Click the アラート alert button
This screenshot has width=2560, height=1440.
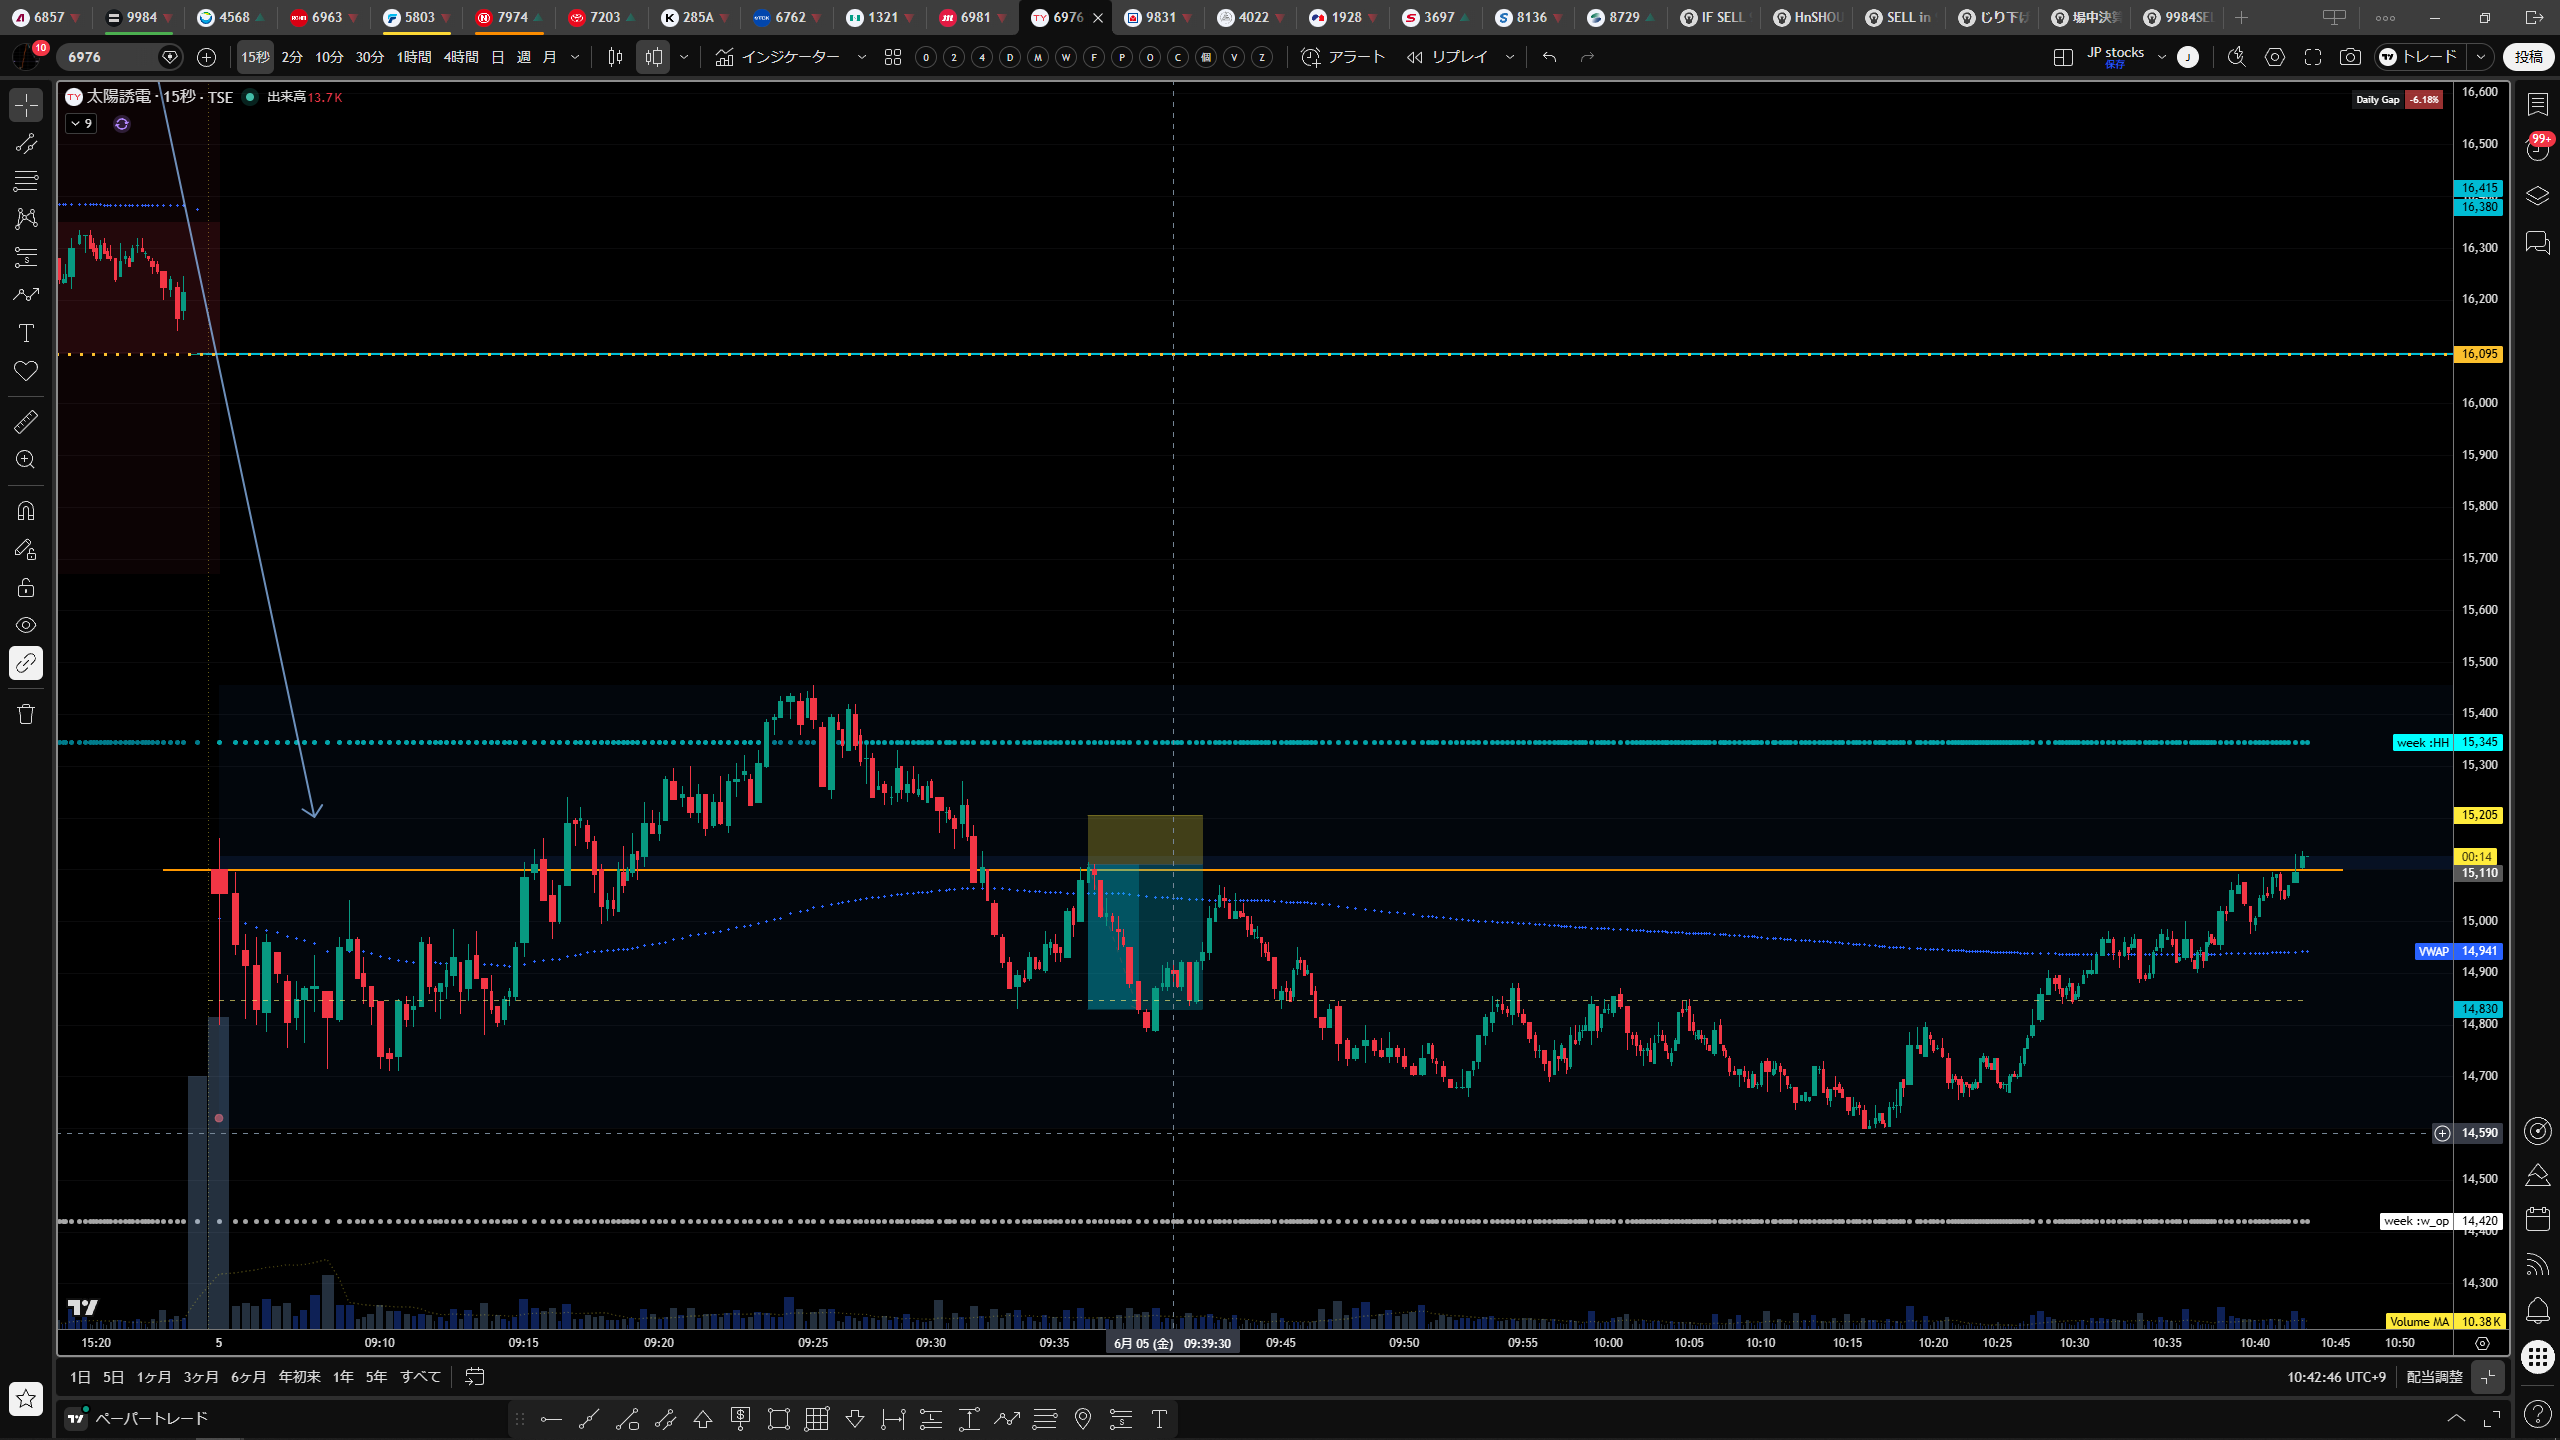[1343, 57]
